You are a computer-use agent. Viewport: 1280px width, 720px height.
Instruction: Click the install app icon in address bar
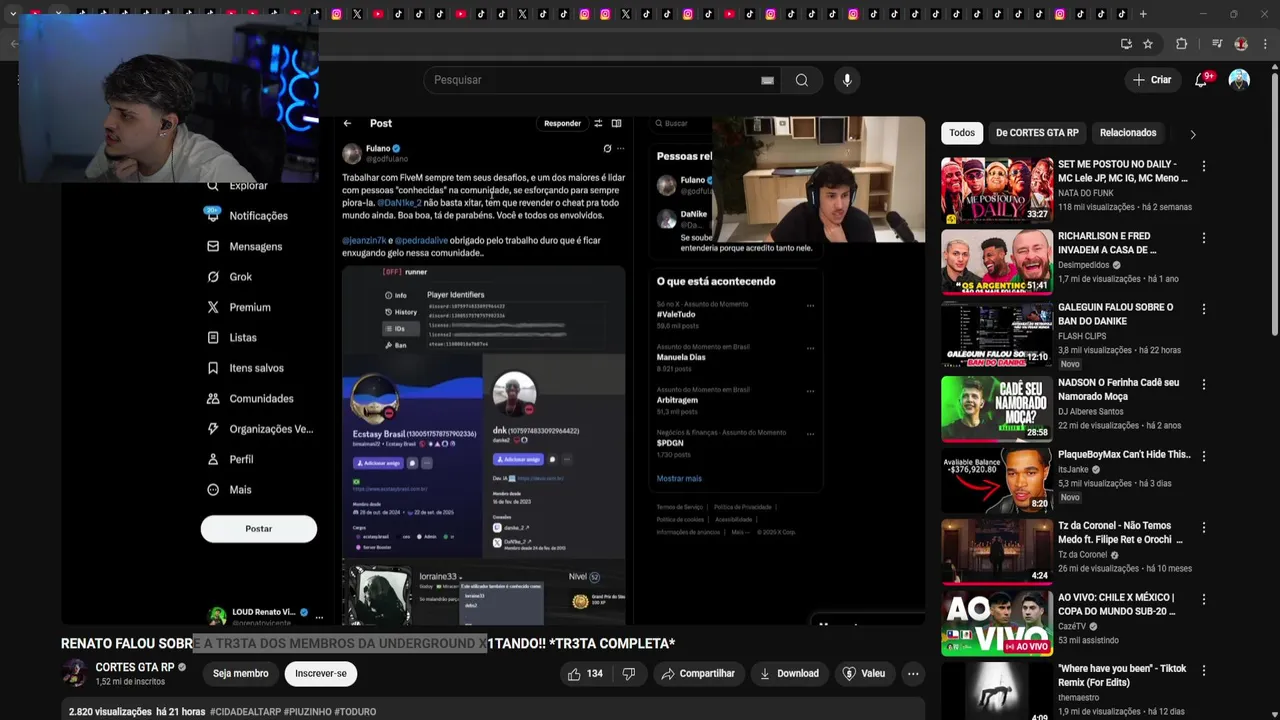click(x=1126, y=44)
